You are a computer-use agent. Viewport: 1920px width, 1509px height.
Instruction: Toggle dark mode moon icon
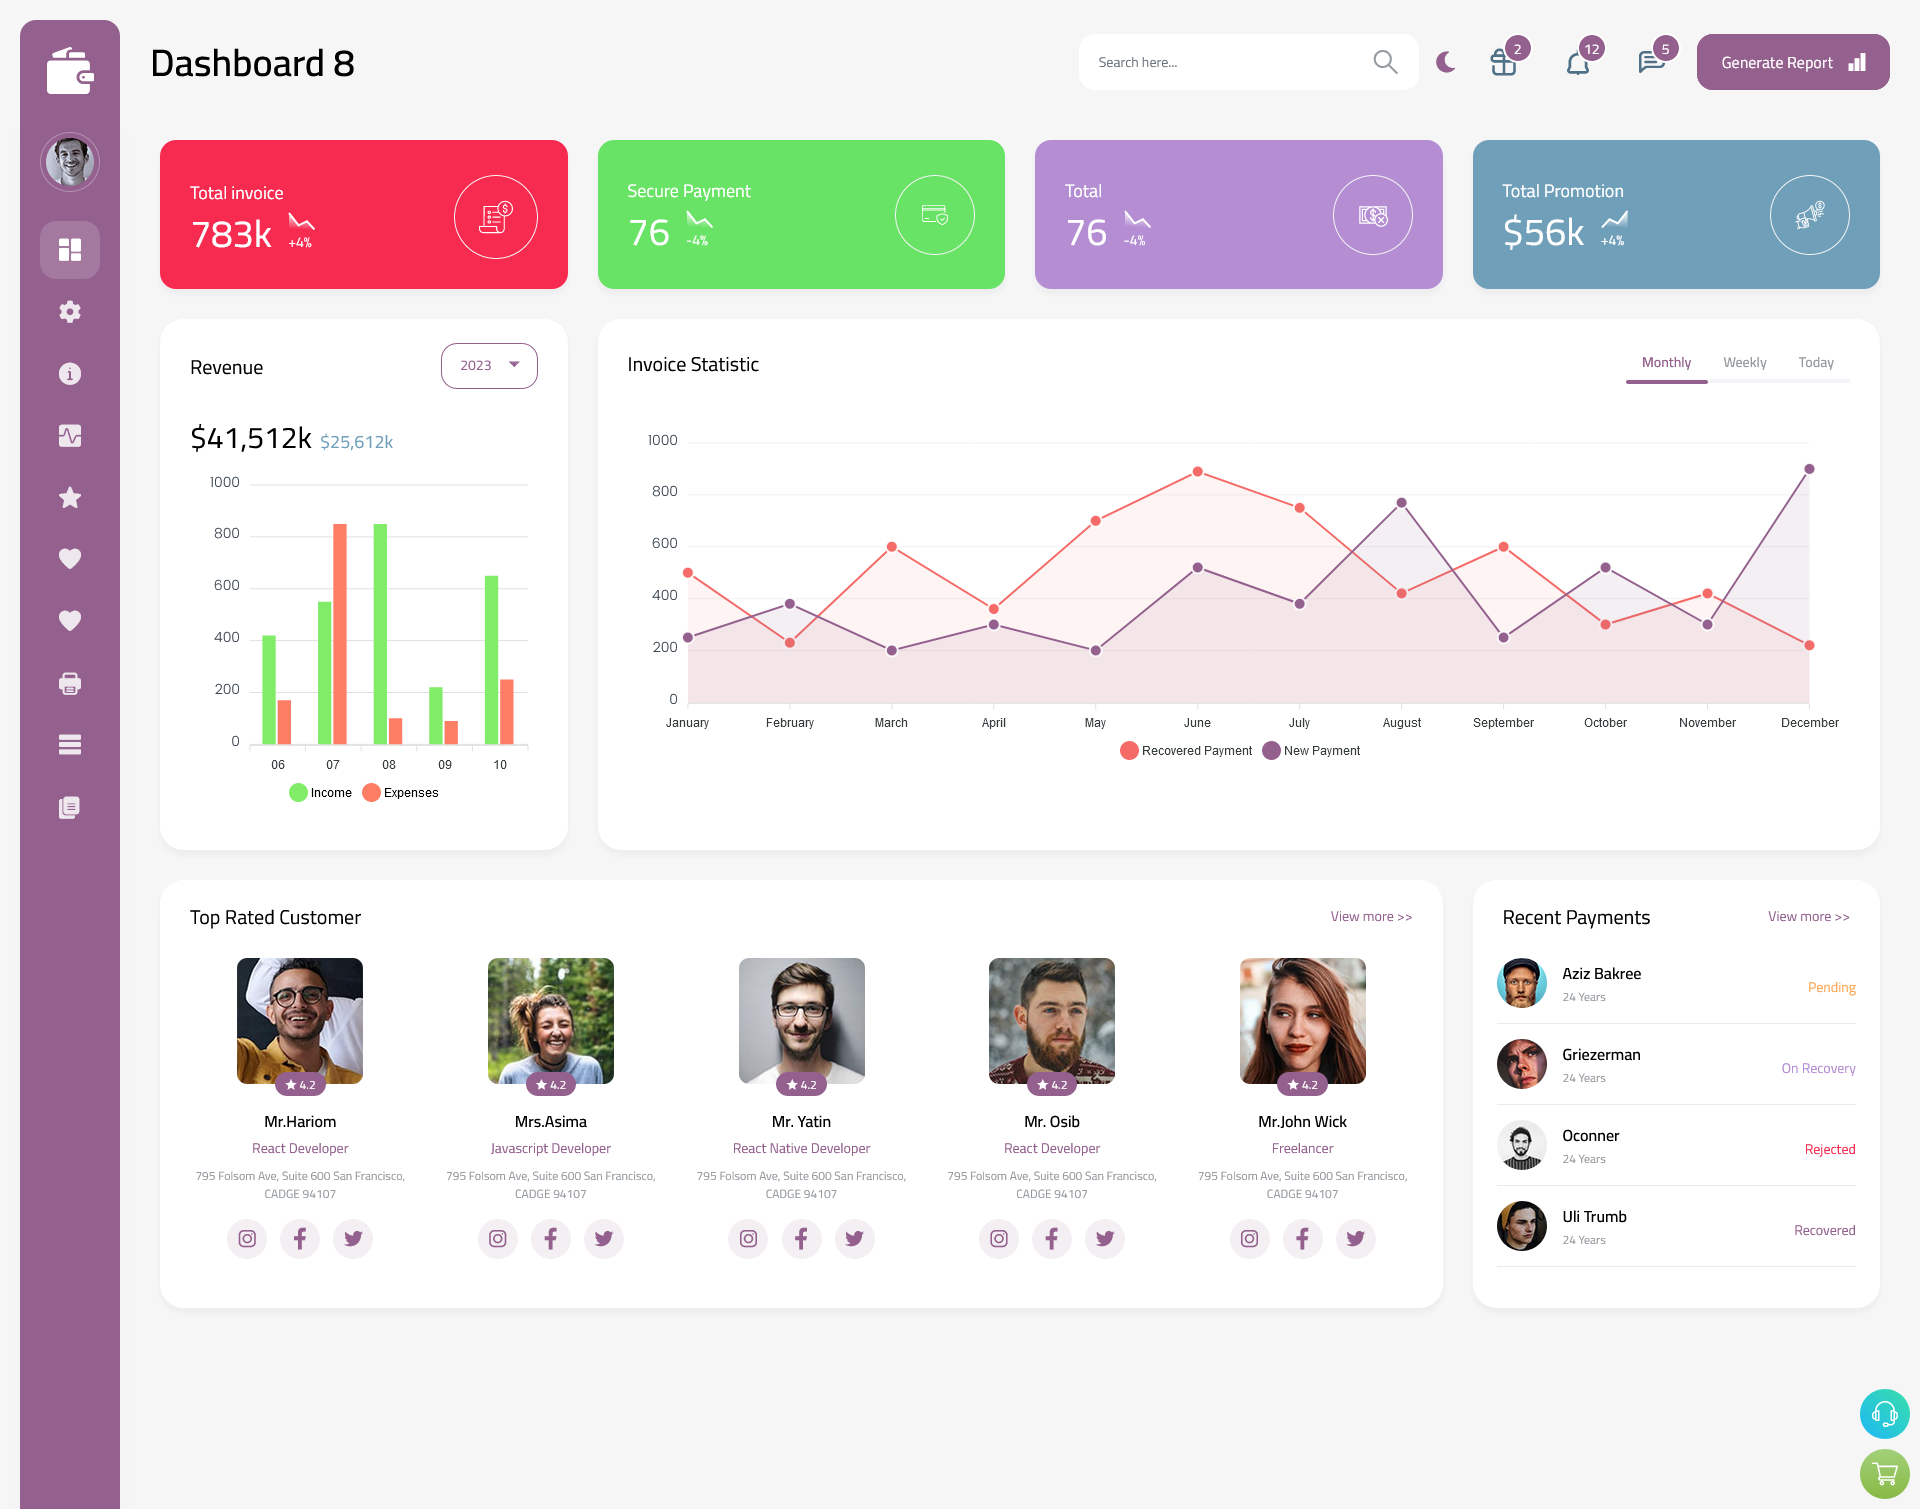coord(1445,62)
